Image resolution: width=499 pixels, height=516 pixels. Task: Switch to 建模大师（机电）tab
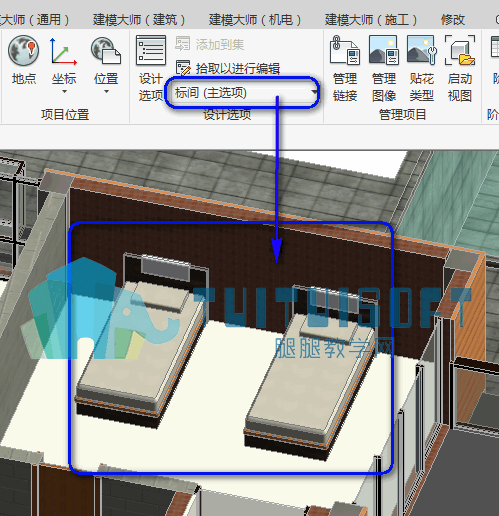pos(255,20)
